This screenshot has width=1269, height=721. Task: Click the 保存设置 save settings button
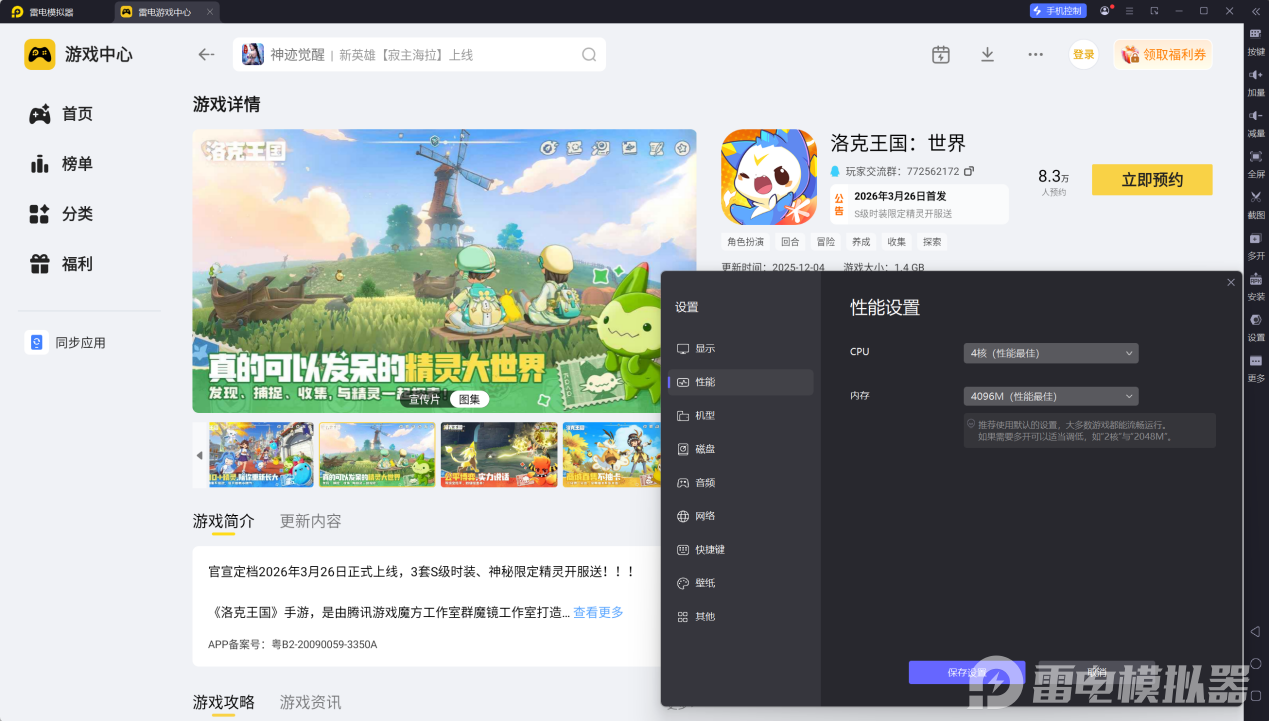click(967, 672)
